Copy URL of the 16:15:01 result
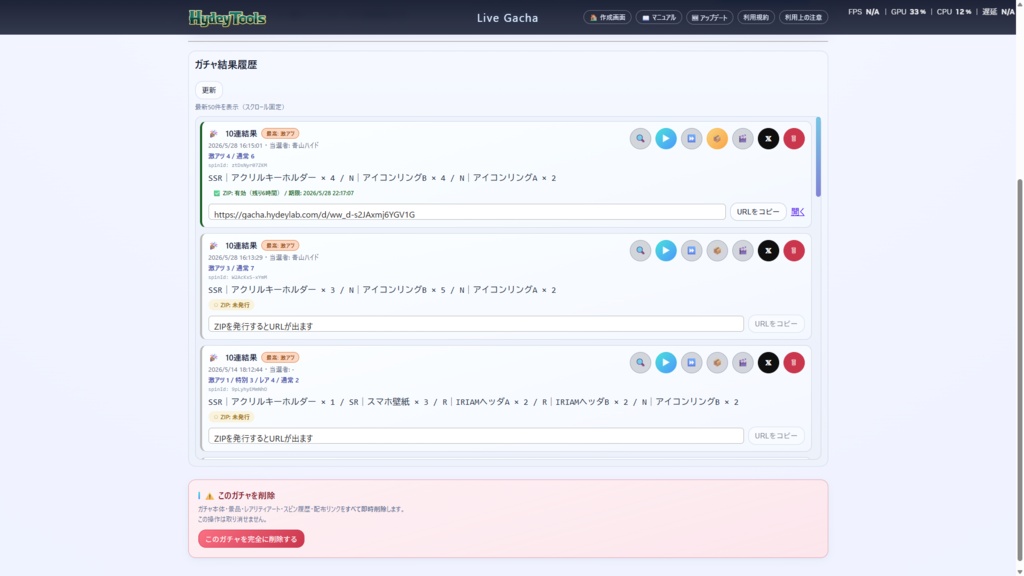 (758, 212)
